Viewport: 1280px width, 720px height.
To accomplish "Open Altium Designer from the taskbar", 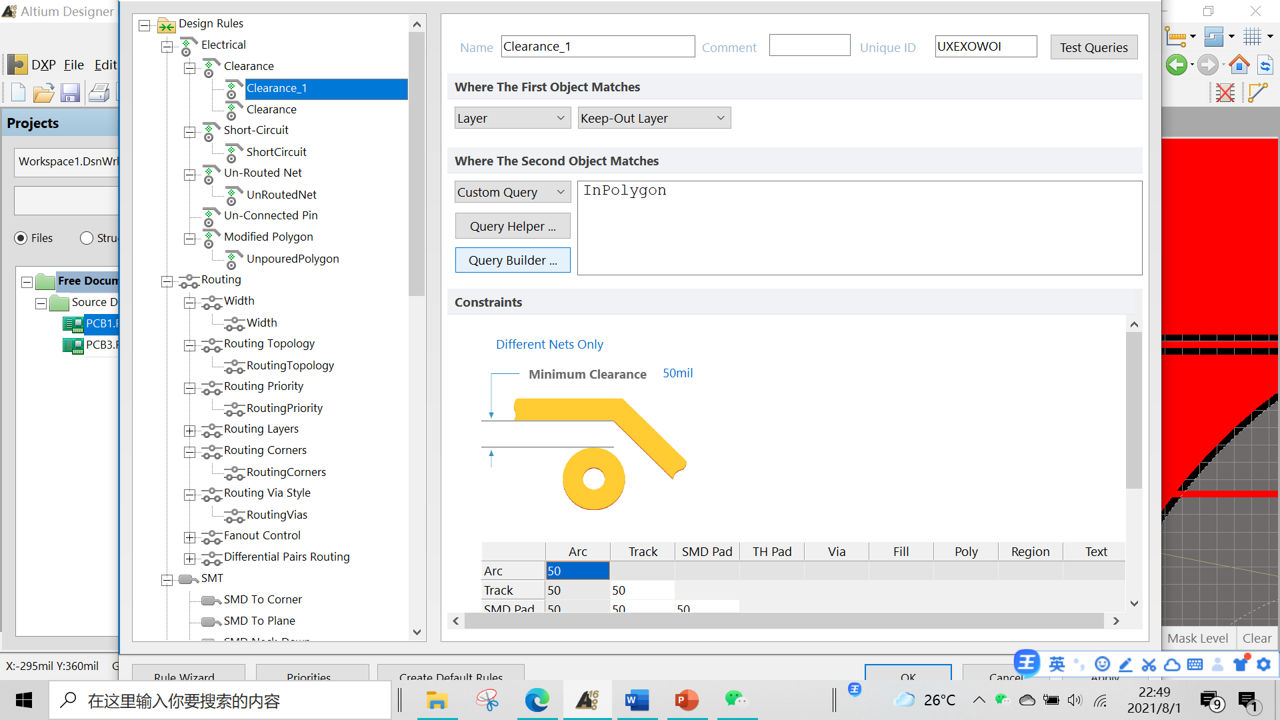I will [x=587, y=699].
